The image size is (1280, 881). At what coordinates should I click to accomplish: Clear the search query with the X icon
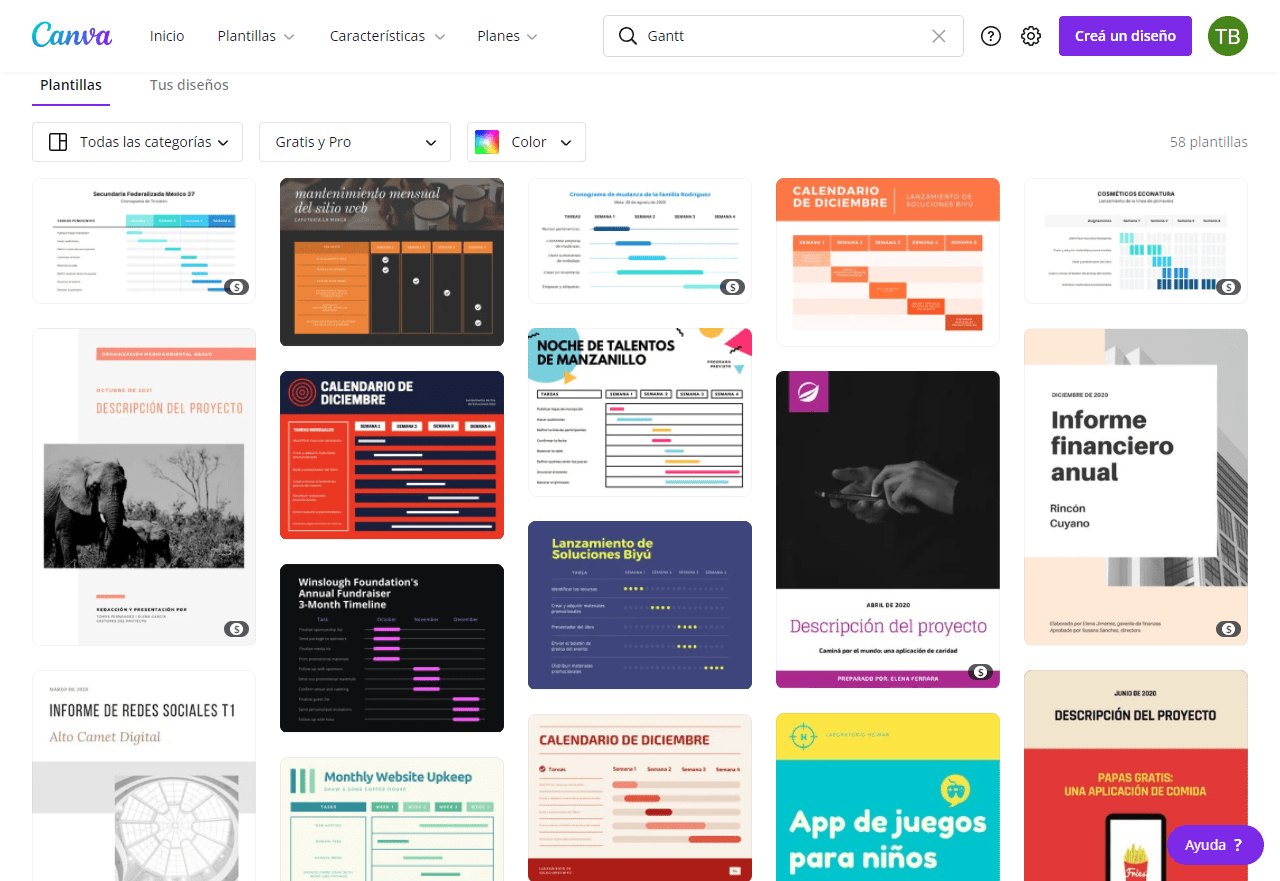(x=938, y=35)
